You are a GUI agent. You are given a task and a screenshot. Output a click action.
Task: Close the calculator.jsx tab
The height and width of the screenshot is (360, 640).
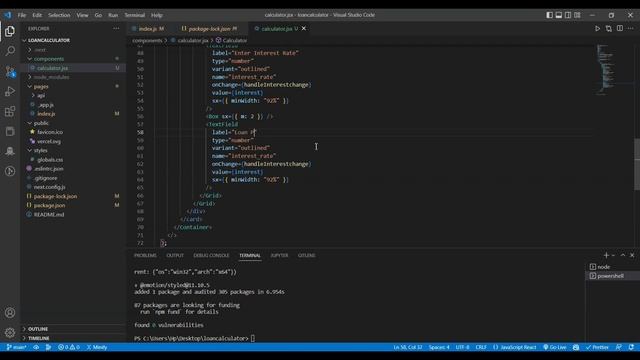point(304,29)
